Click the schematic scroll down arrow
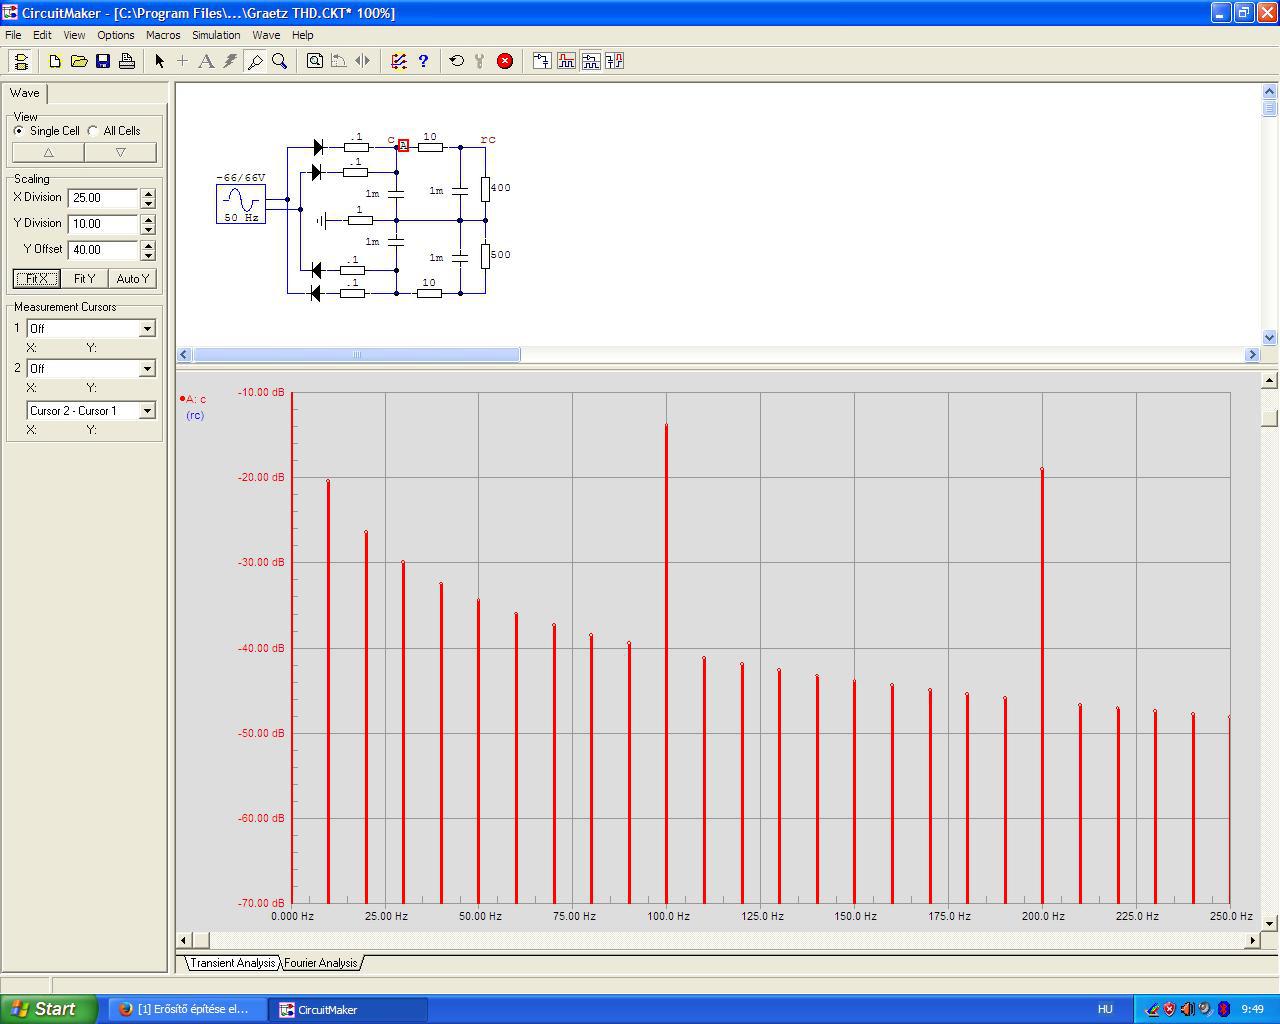 pos(1270,338)
